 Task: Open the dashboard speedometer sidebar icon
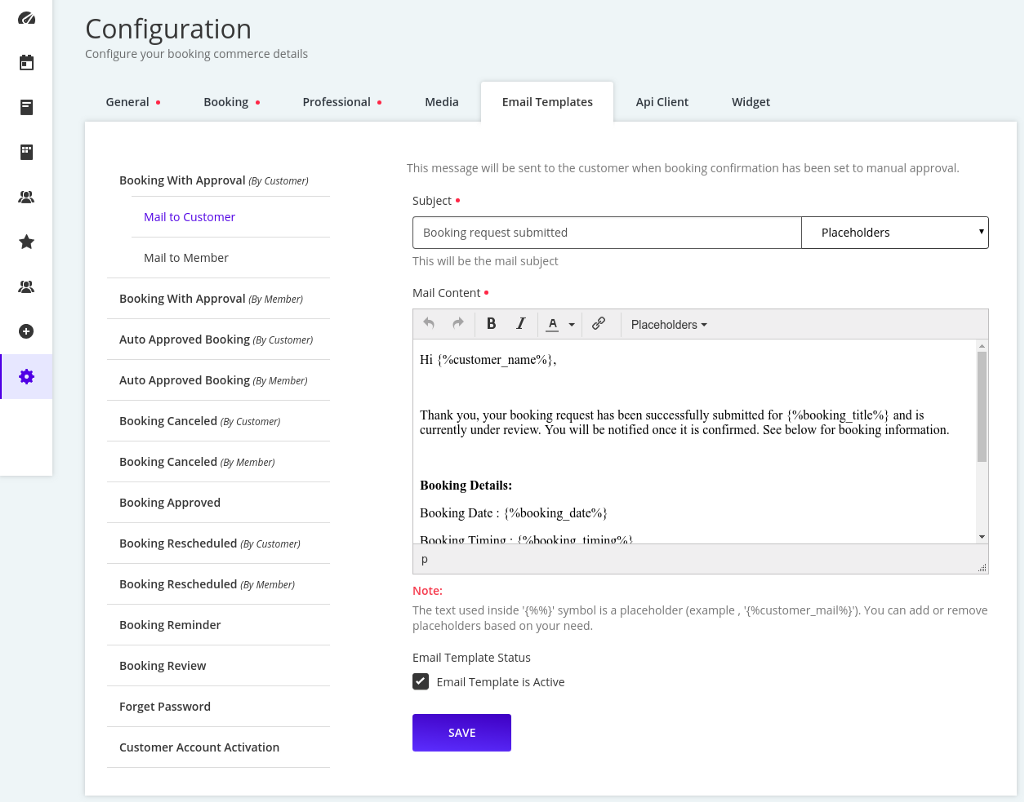[27, 18]
